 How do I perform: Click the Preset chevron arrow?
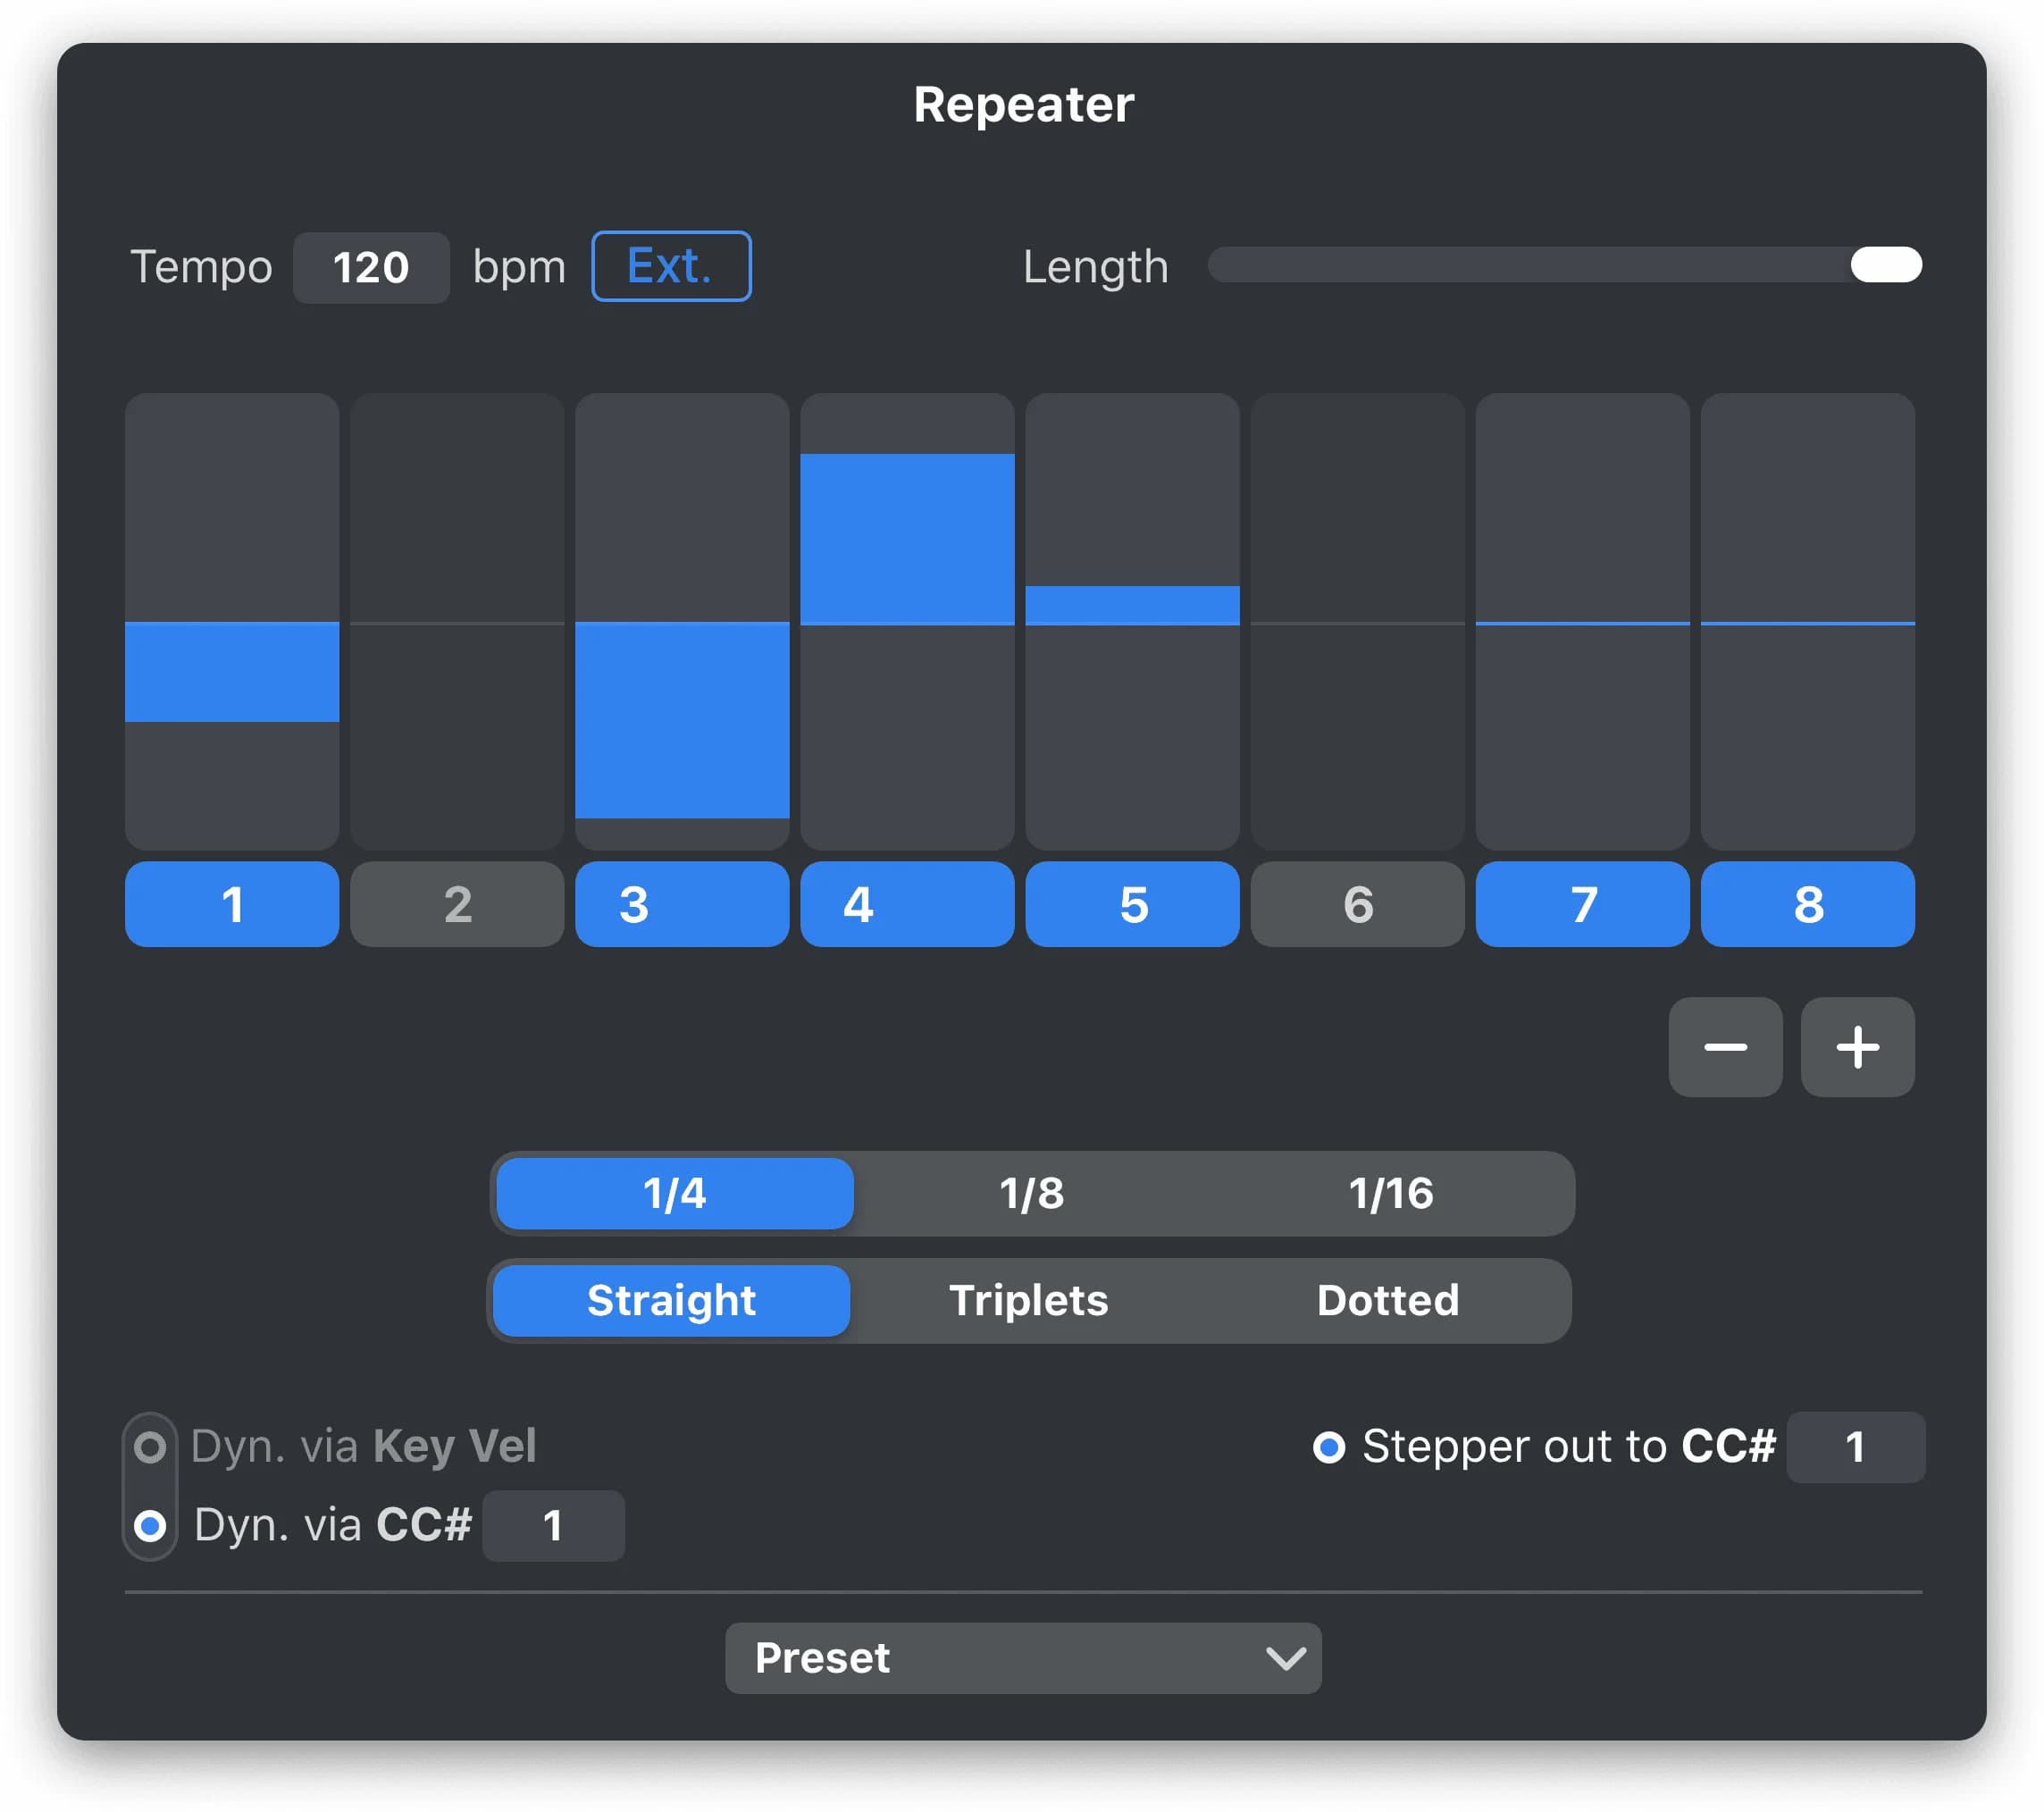pyautogui.click(x=1285, y=1659)
